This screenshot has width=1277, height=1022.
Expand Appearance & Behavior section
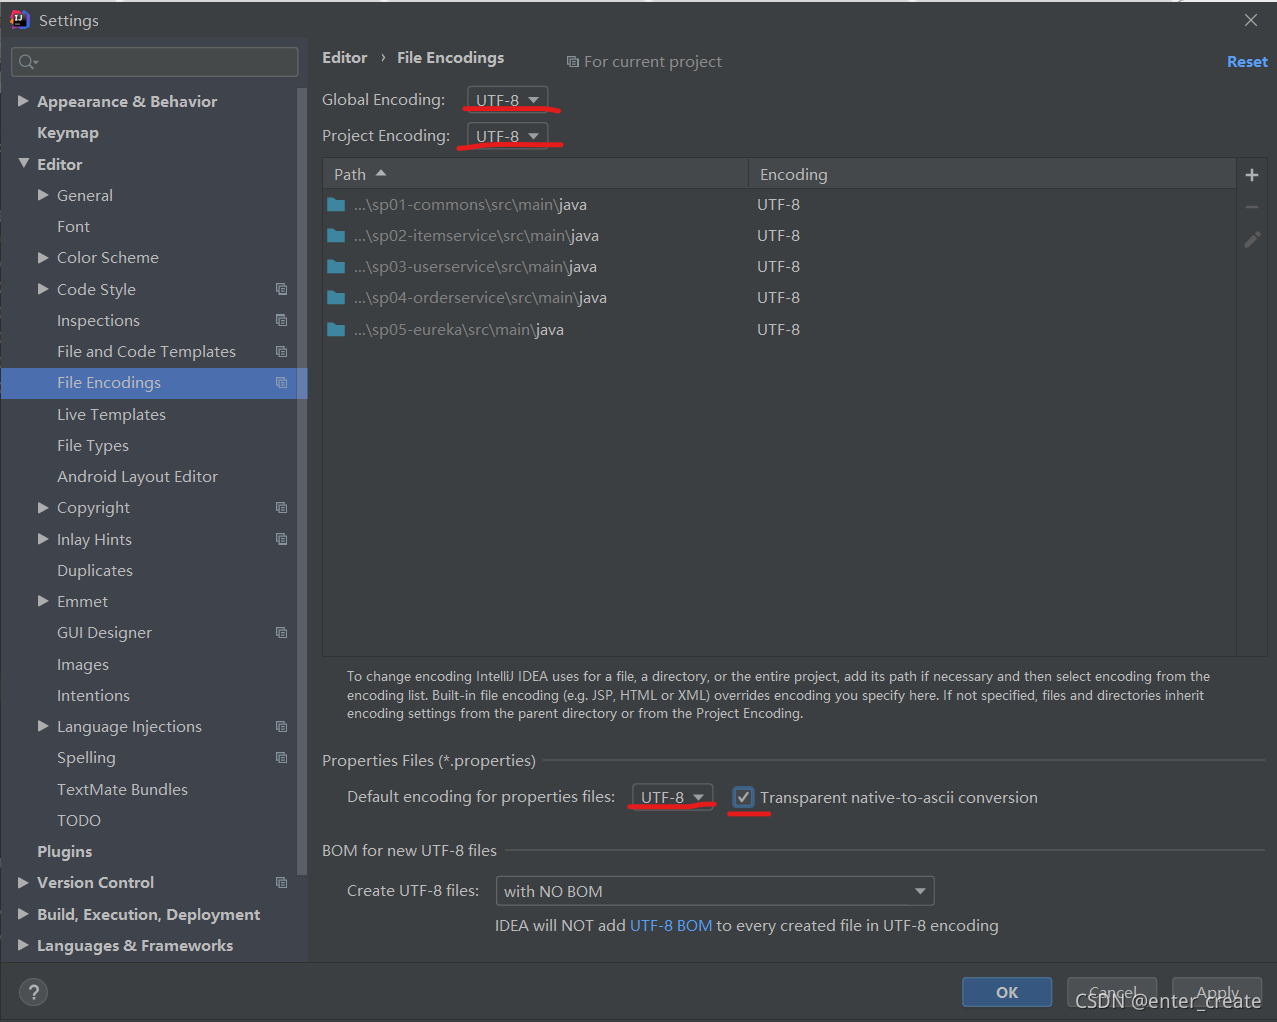23,101
